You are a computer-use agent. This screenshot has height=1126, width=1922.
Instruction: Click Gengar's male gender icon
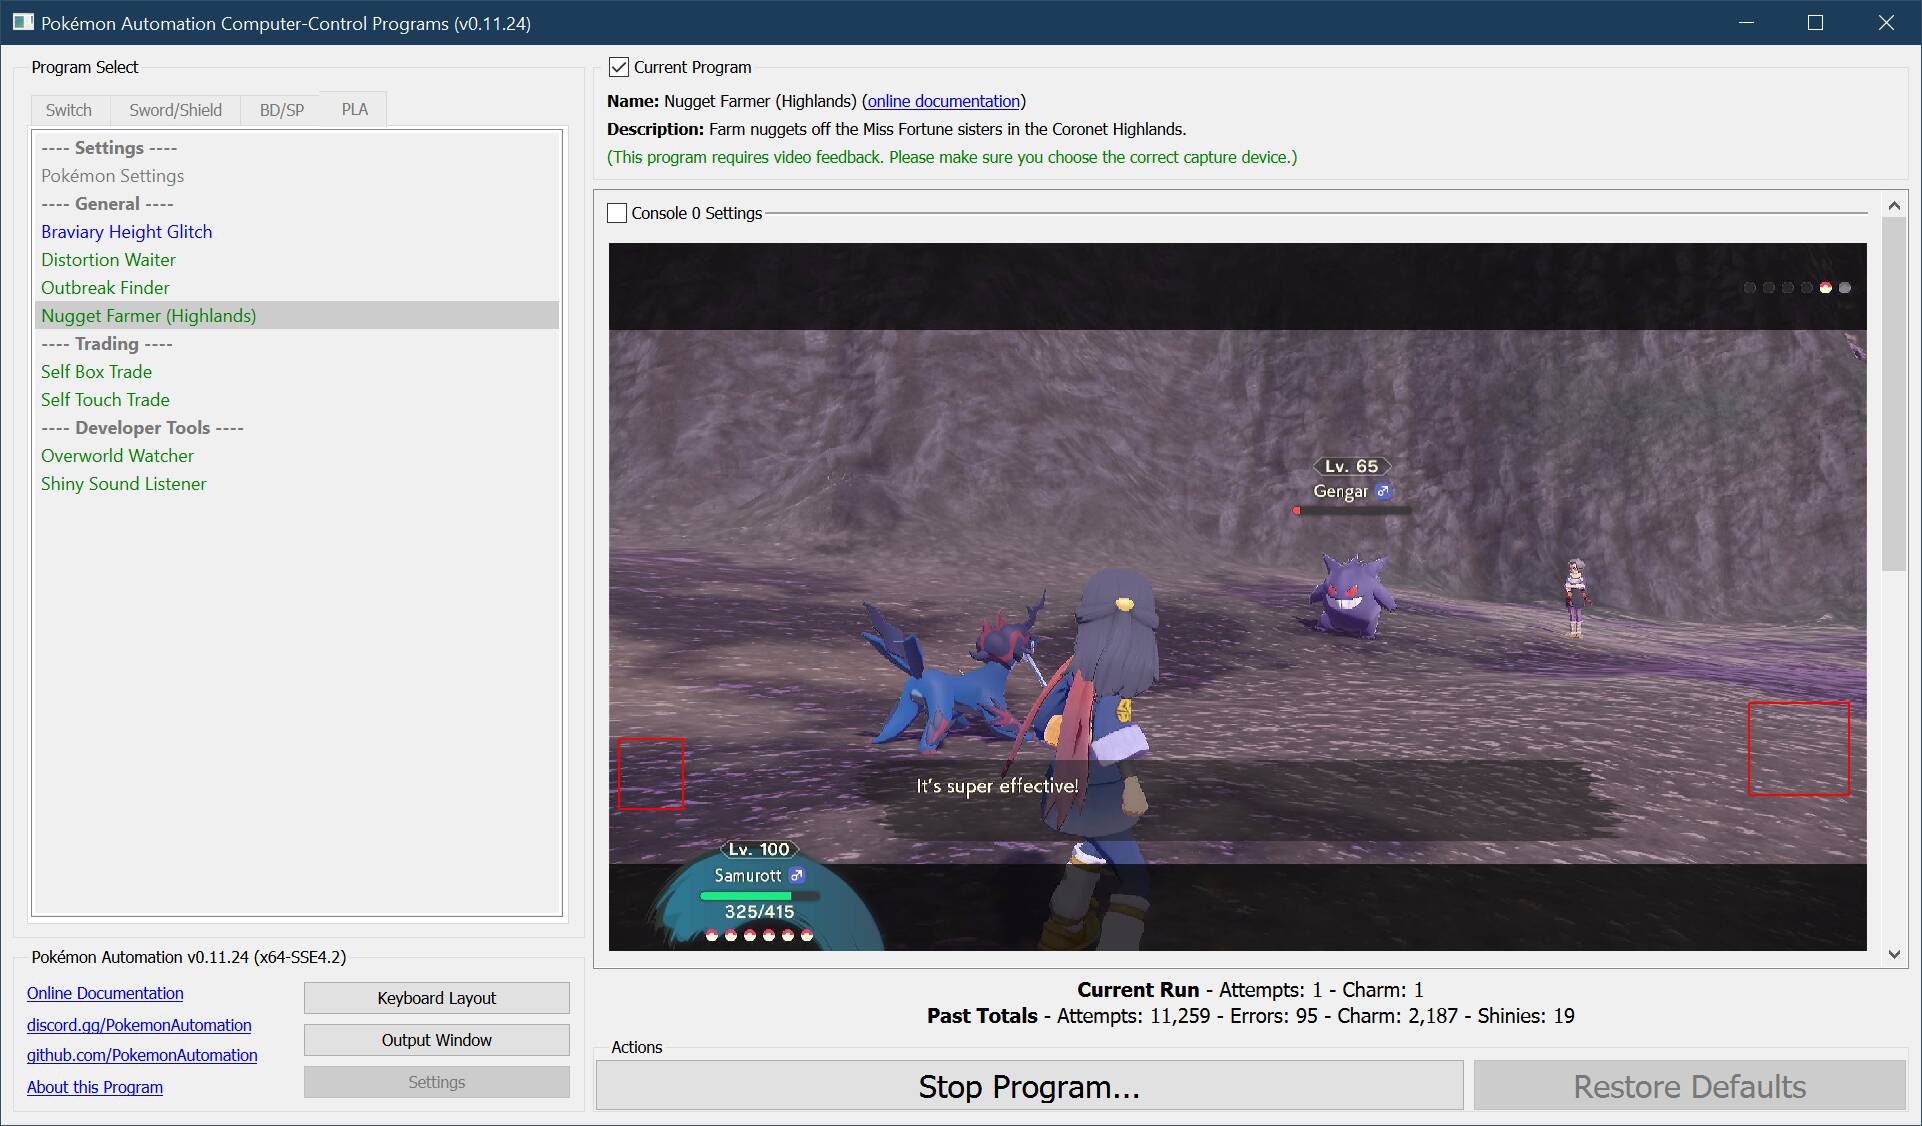(x=1382, y=491)
